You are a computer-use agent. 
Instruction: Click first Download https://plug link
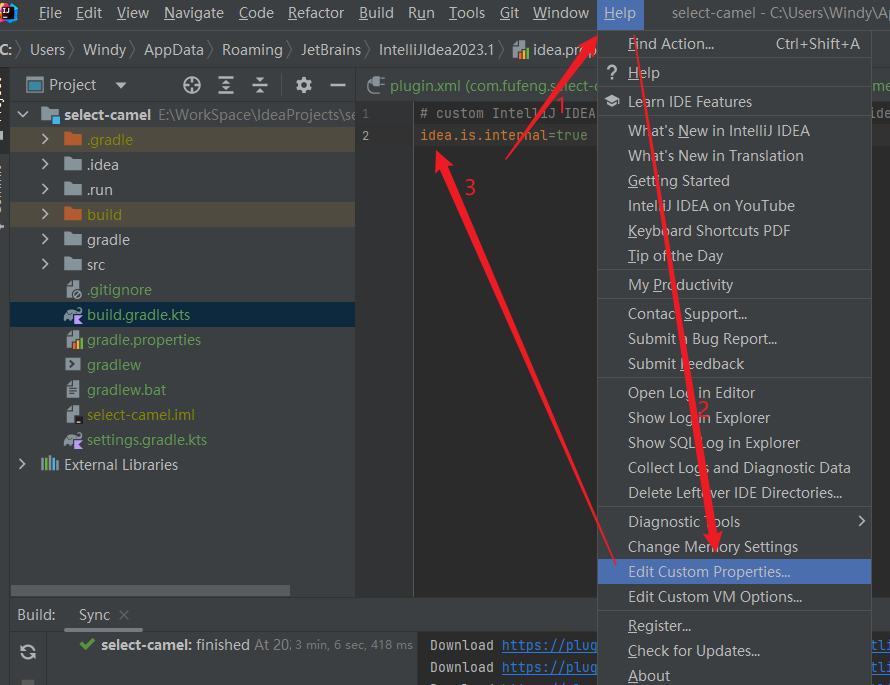[548, 645]
